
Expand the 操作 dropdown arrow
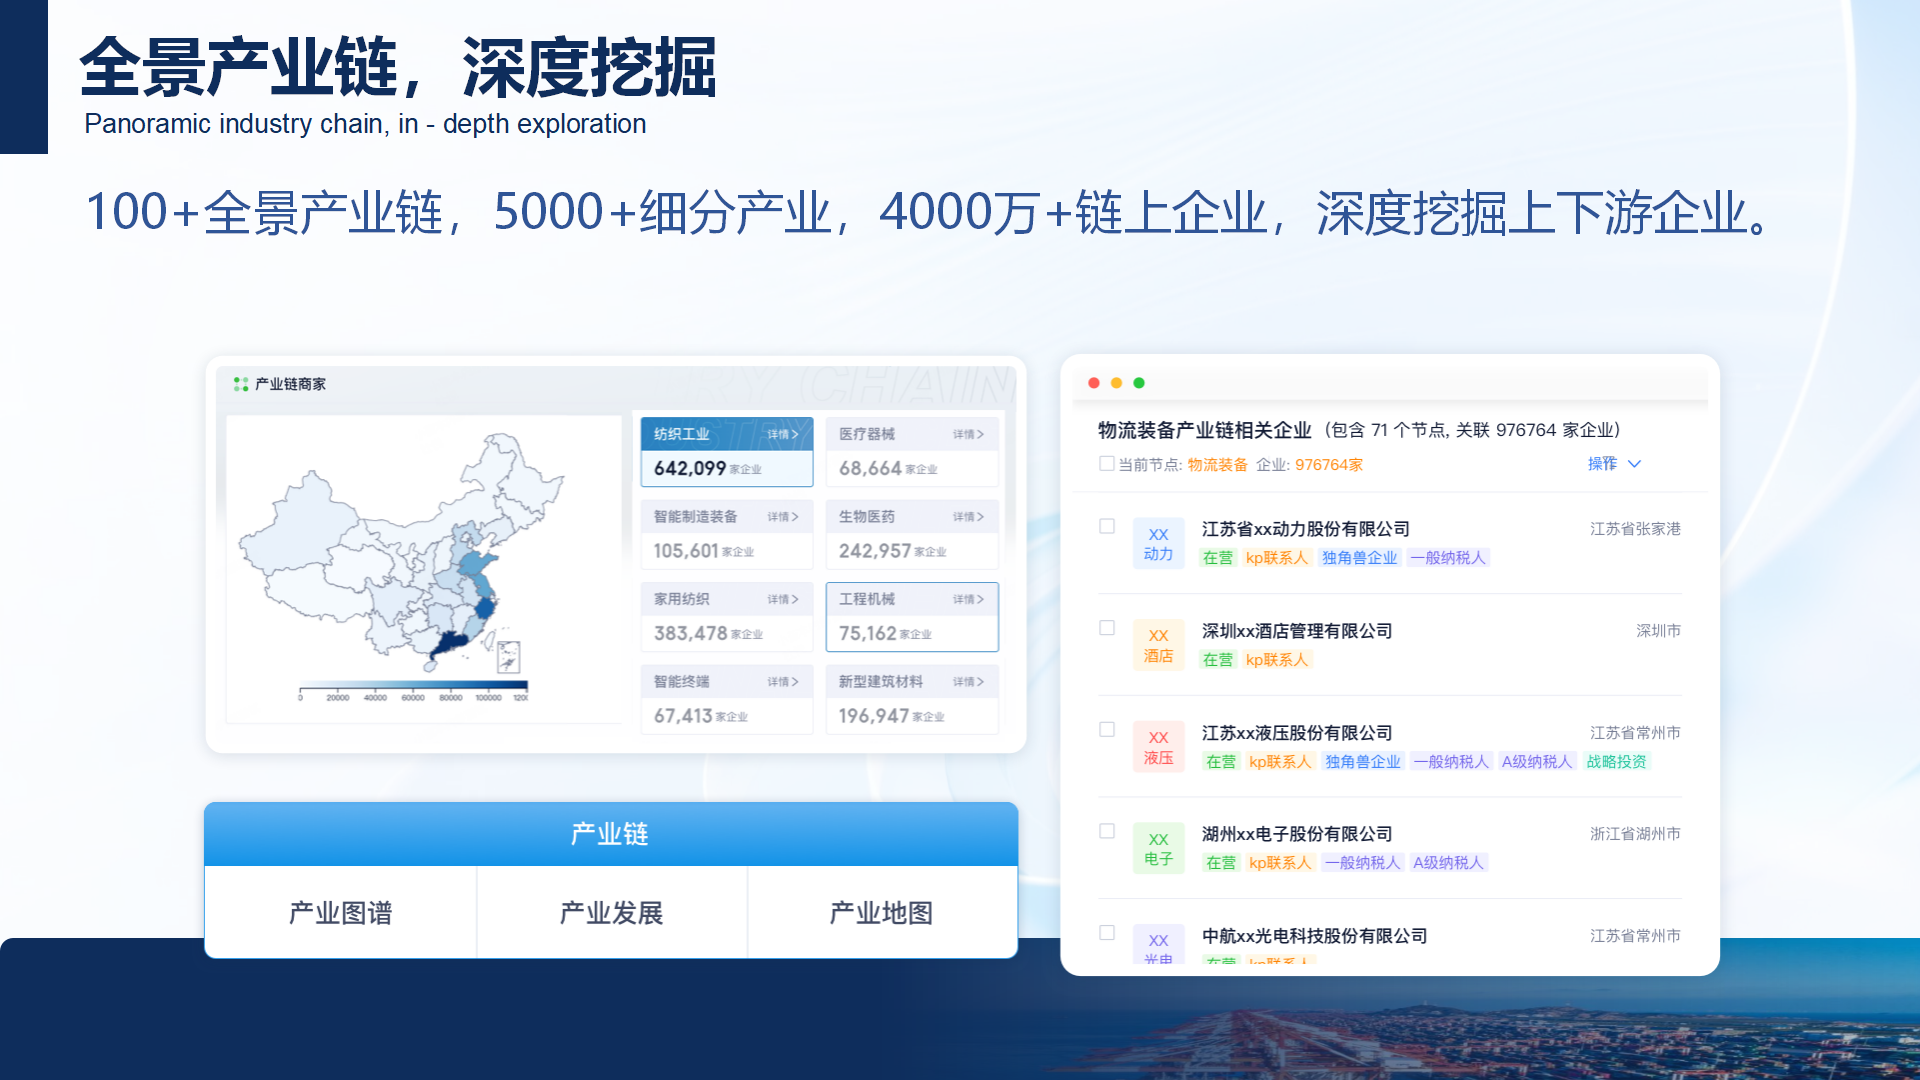(1634, 464)
